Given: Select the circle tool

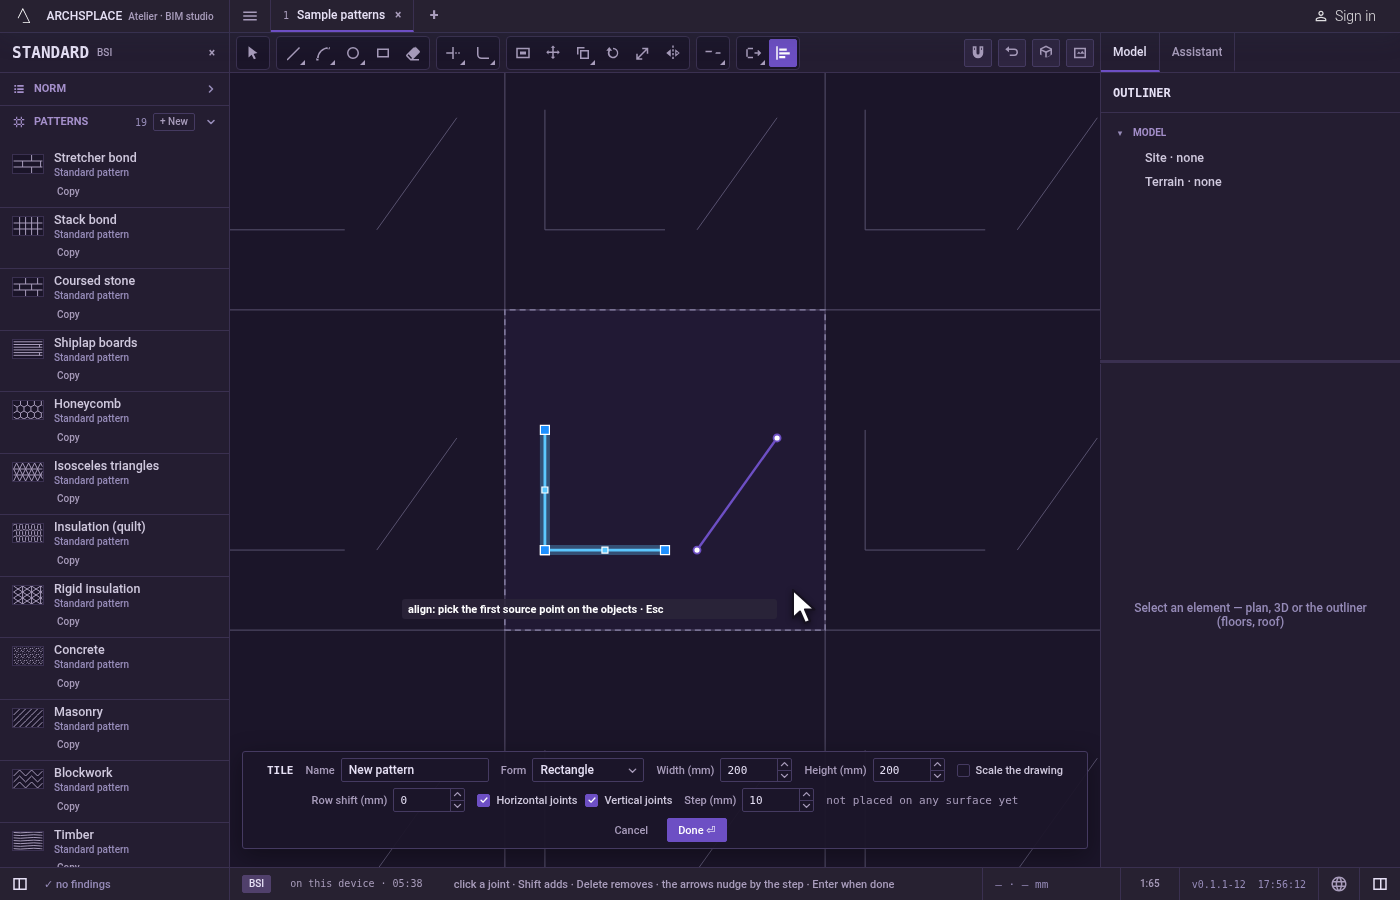Looking at the screenshot, I should (x=353, y=53).
